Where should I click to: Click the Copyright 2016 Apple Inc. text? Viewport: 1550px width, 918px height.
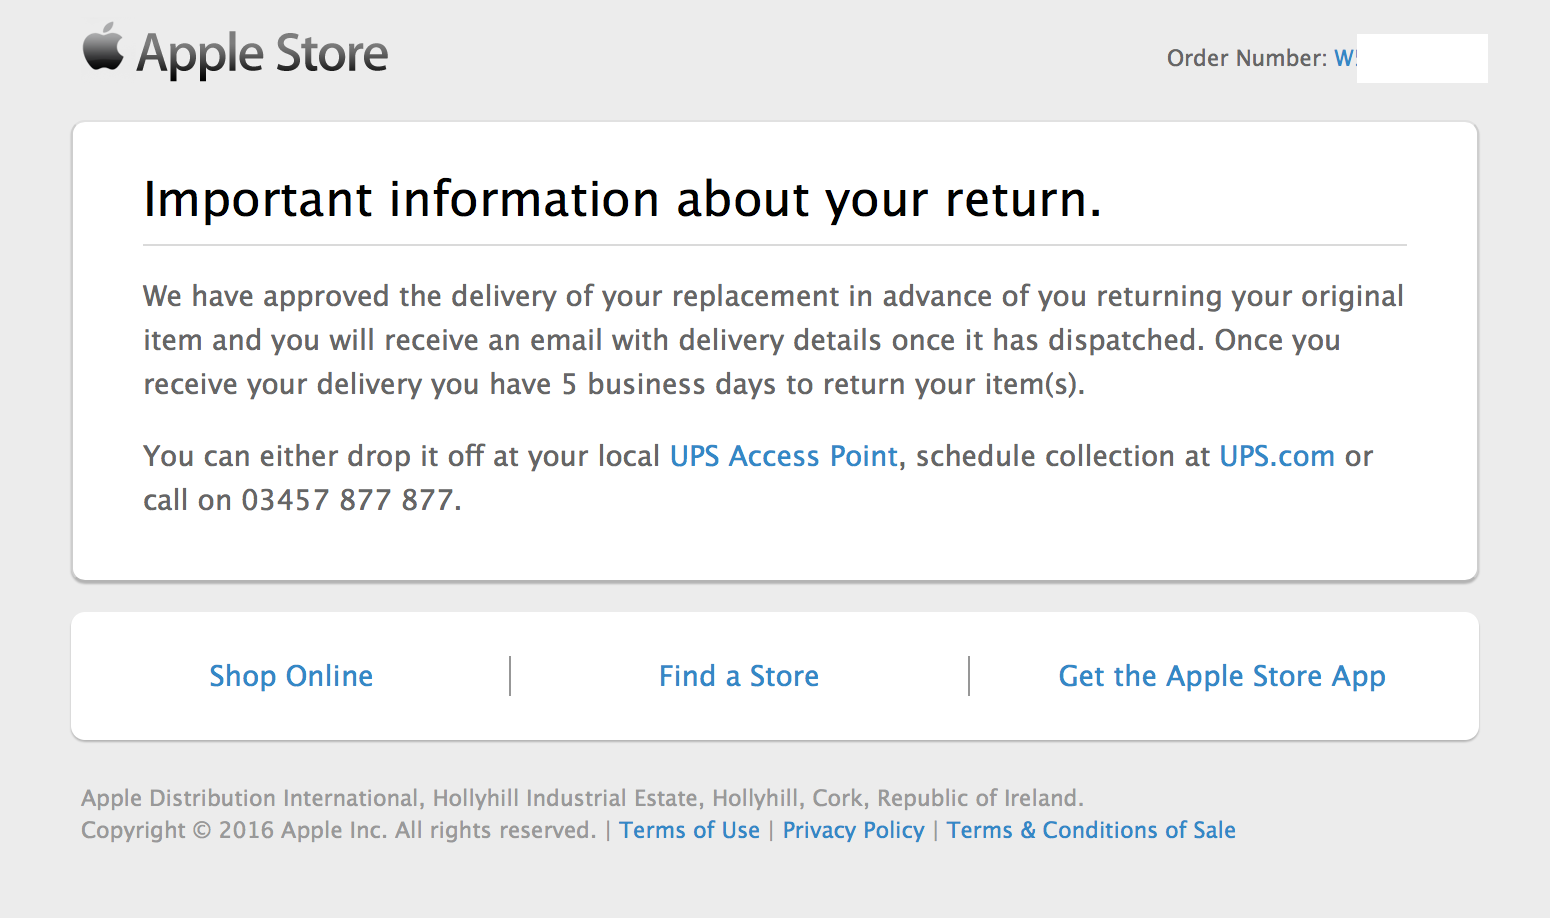coord(338,830)
